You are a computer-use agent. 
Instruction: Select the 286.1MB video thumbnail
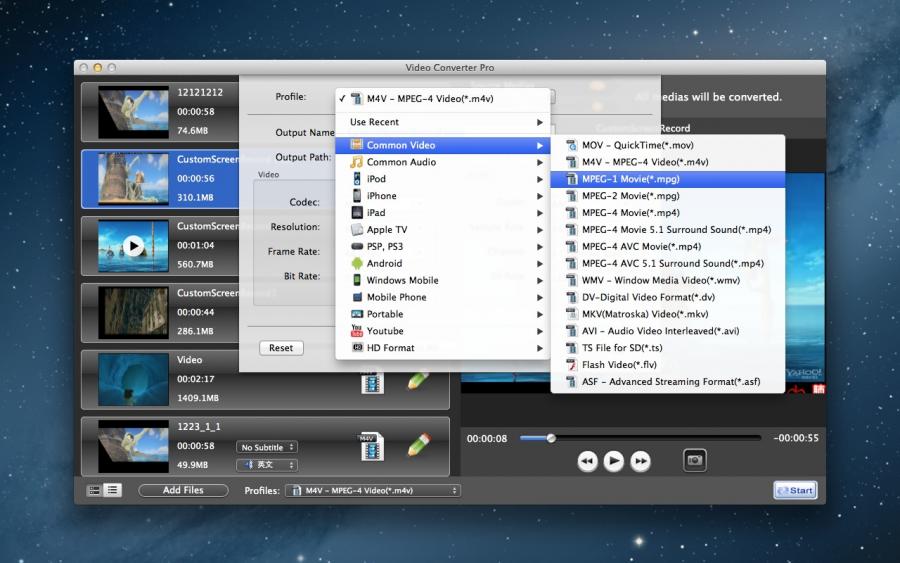133,313
